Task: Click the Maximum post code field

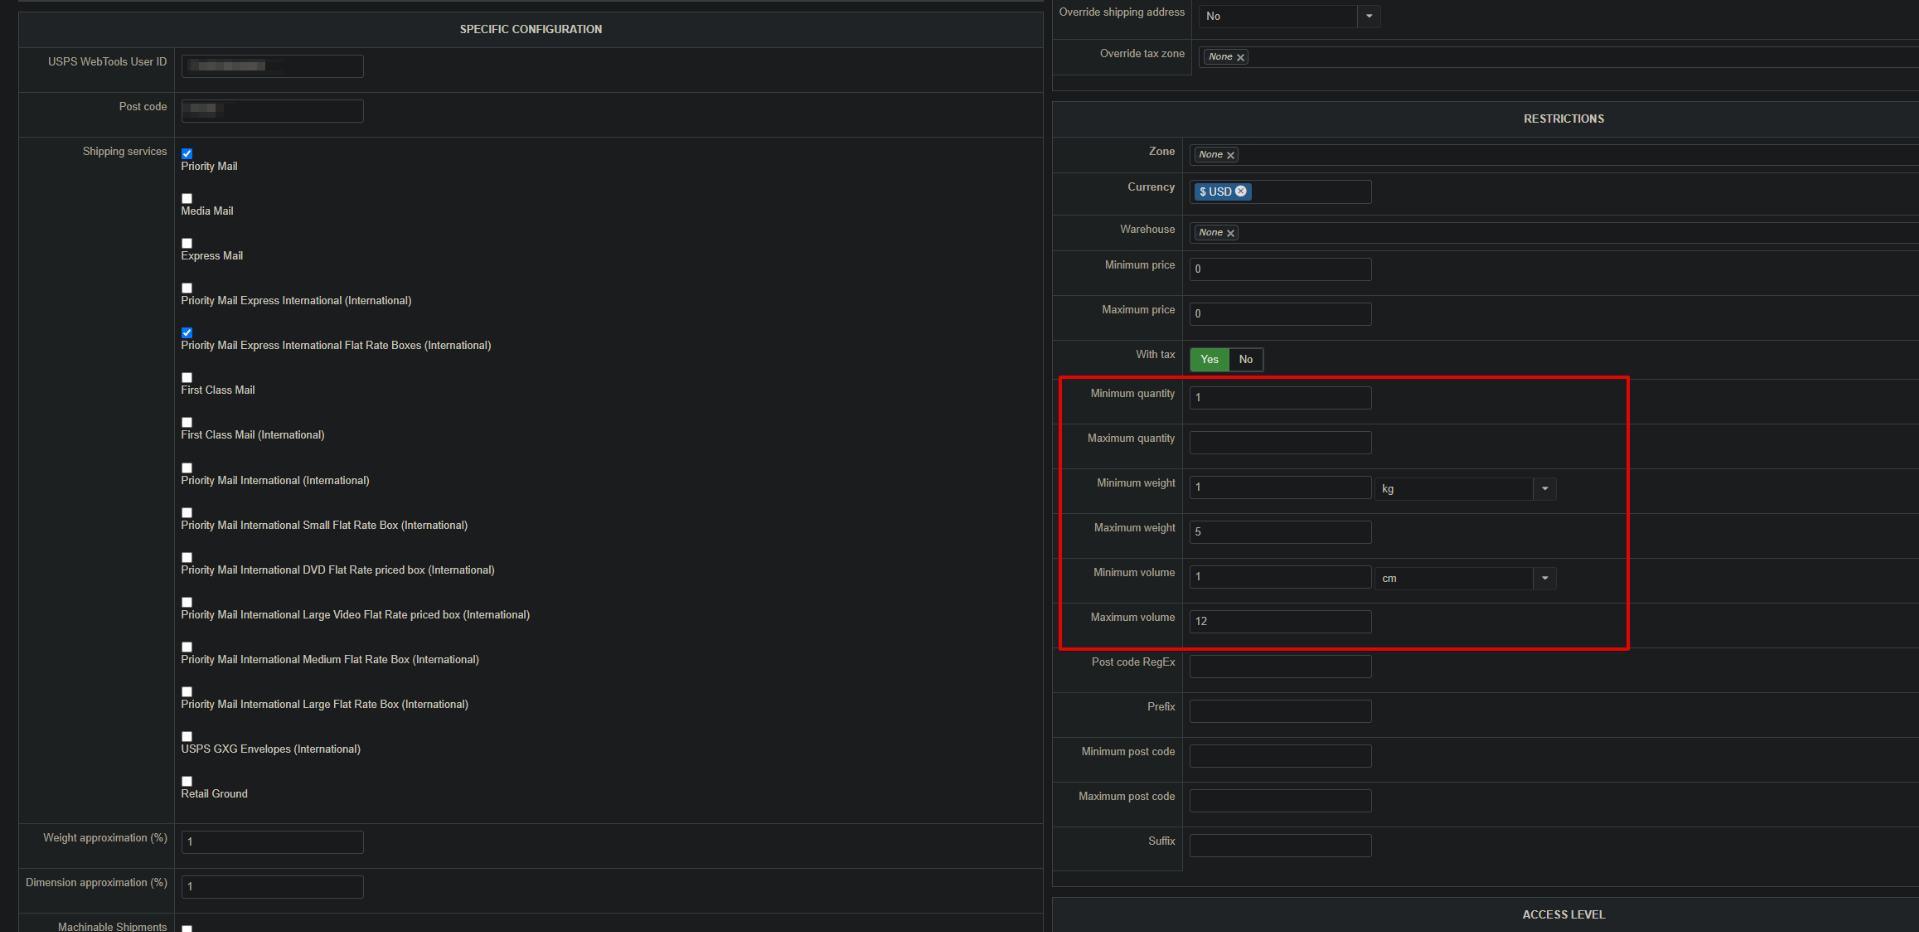Action: (1280, 801)
